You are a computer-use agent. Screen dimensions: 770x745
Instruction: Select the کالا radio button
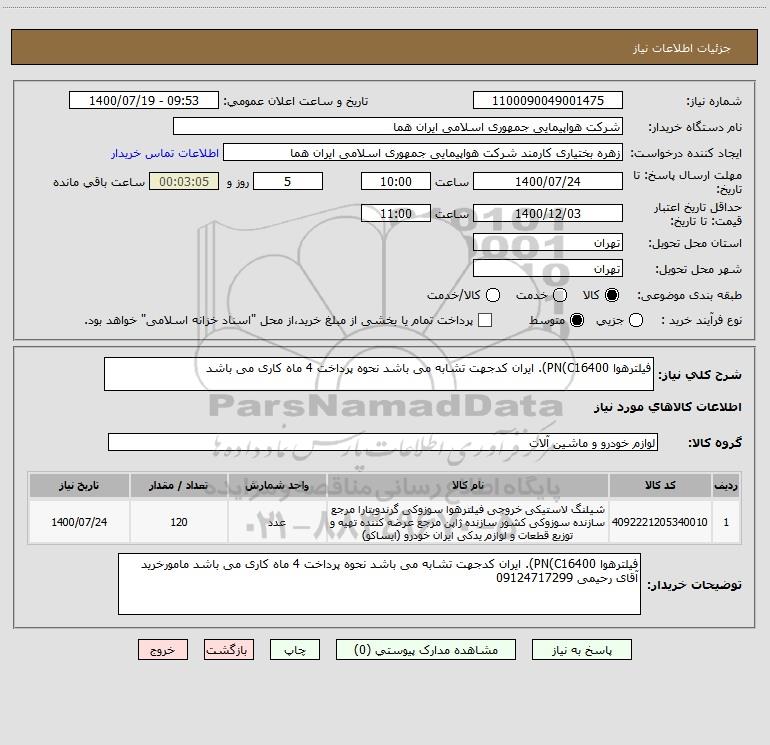[x=612, y=295]
